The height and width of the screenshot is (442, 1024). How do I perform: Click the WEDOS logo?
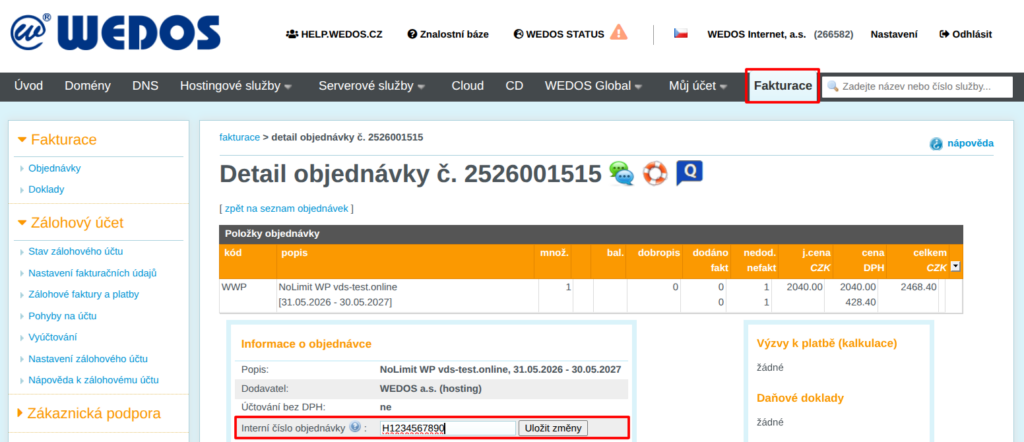pyautogui.click(x=115, y=33)
